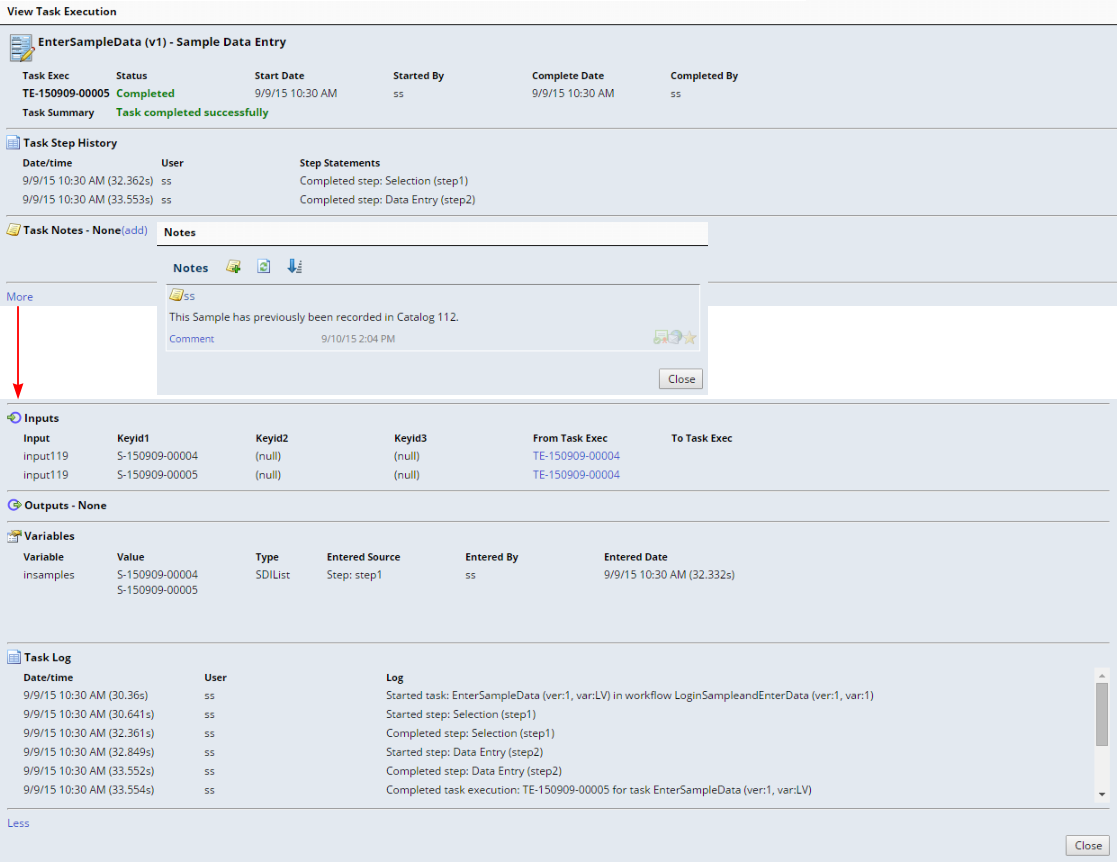Open TE-150909-00004 link for S-150909-00004 row
Image resolution: width=1117 pixels, height=862 pixels.
coord(576,455)
